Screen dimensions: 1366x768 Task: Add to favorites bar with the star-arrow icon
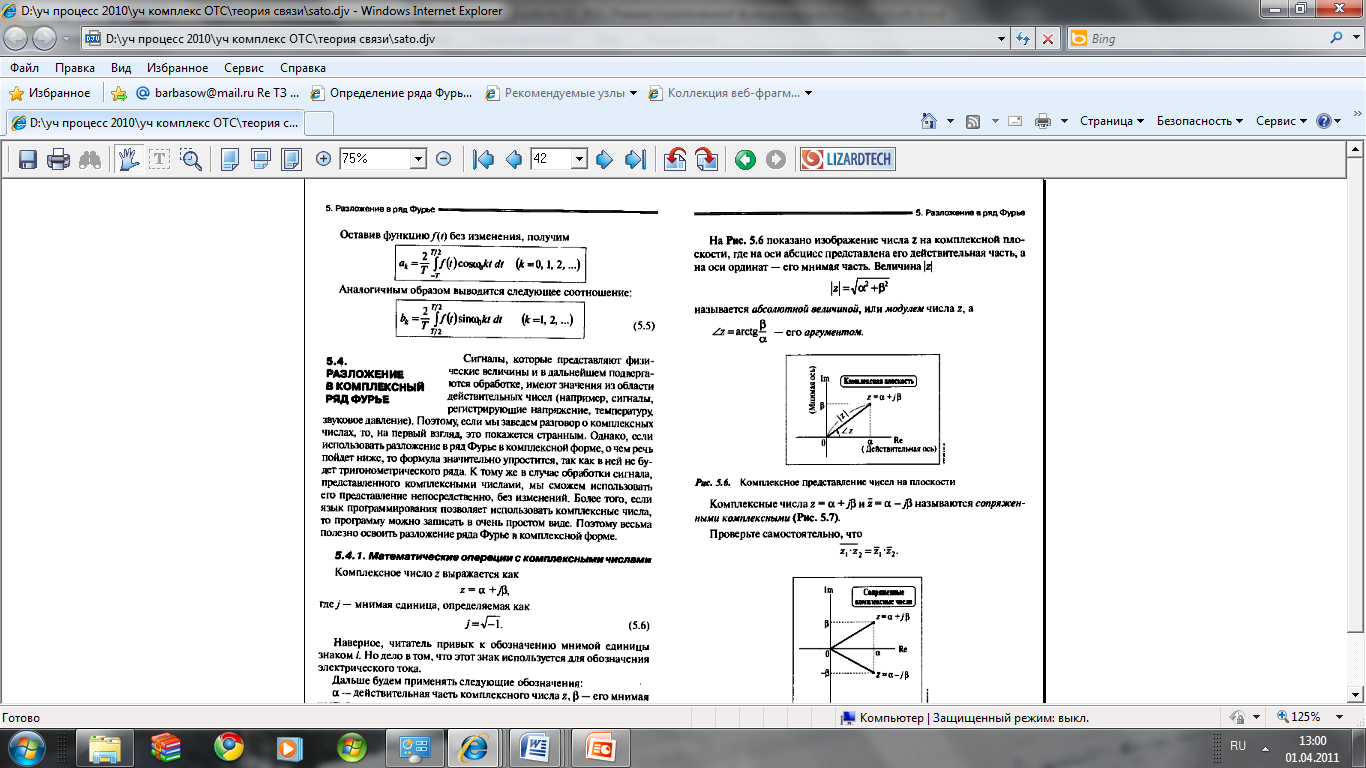118,93
